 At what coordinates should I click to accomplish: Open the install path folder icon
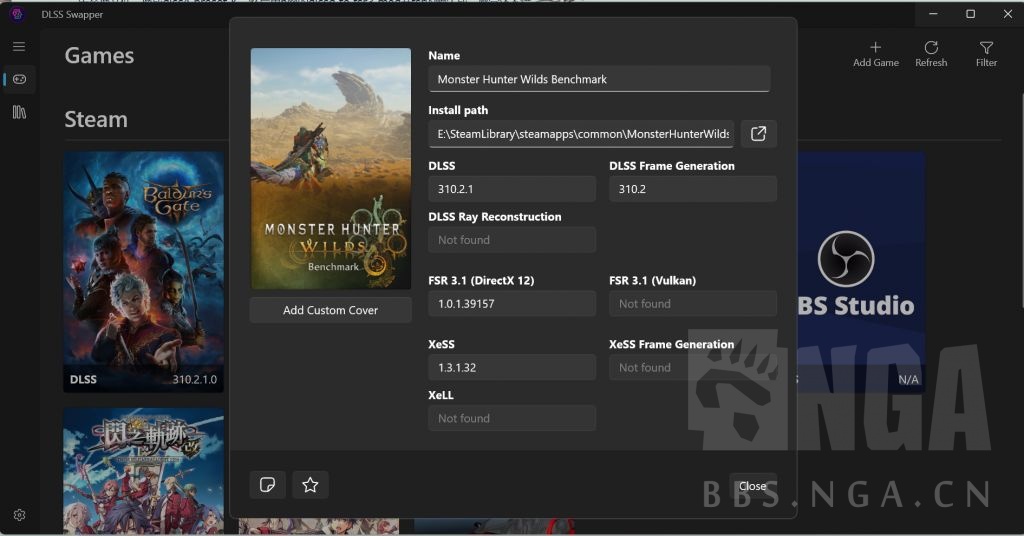click(758, 134)
